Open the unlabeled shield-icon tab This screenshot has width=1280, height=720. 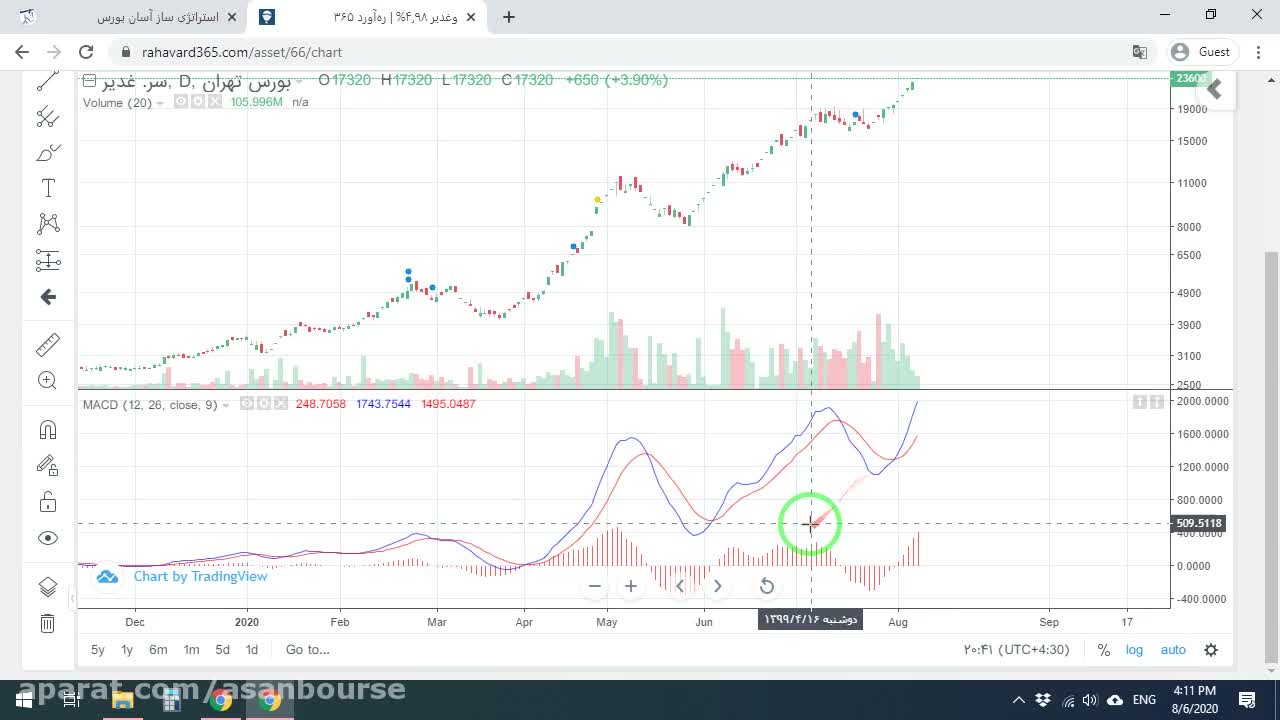(267, 17)
